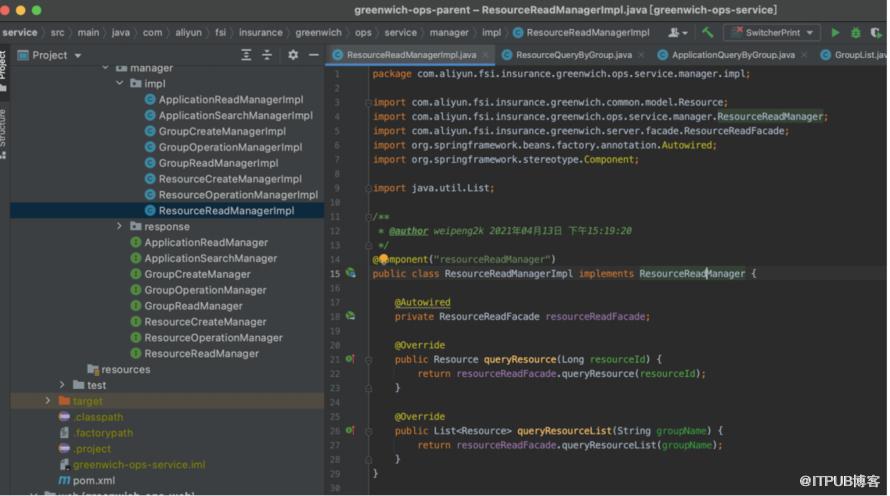The width and height of the screenshot is (890, 496).
Task: Click the Expand All icon in Project panel
Action: point(246,55)
